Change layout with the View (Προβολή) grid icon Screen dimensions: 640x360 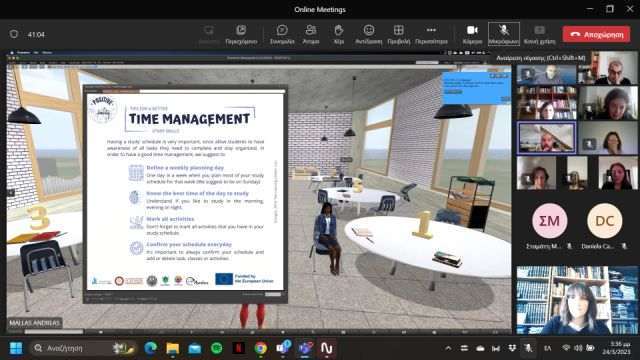click(398, 34)
